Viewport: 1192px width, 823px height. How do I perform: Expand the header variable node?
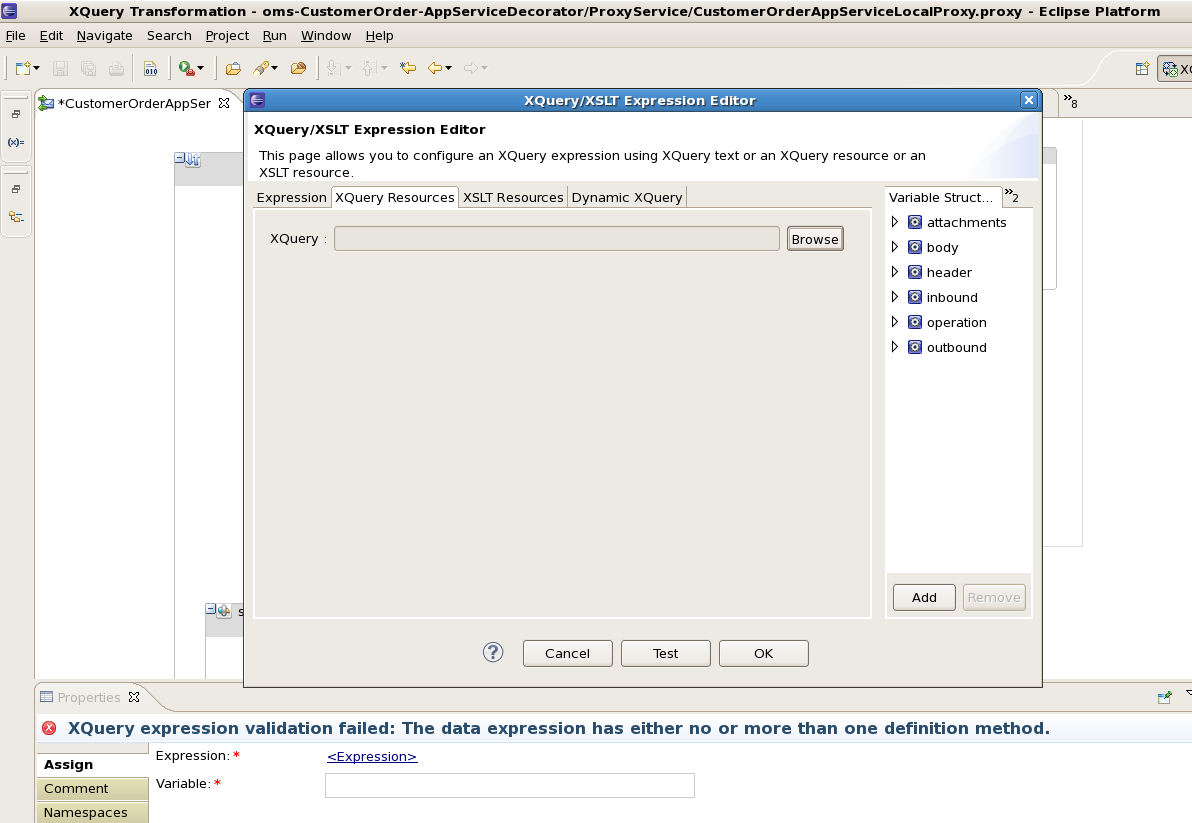click(895, 272)
